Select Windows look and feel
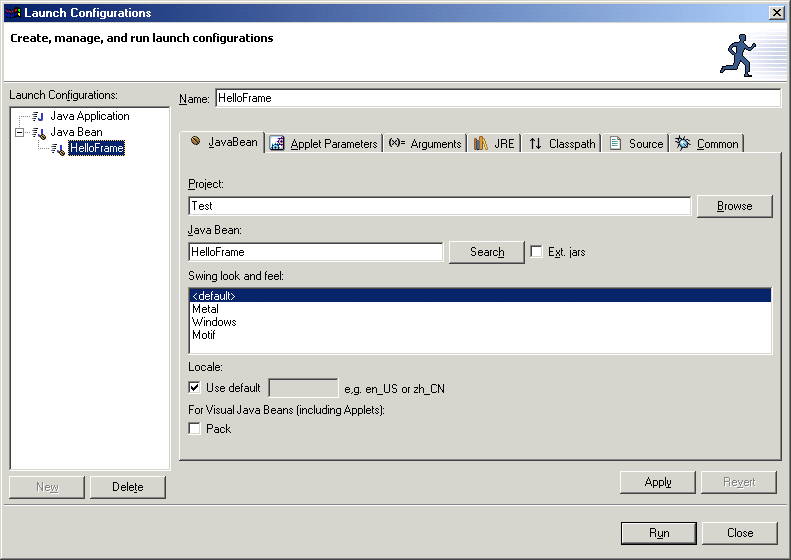 click(x=480, y=322)
